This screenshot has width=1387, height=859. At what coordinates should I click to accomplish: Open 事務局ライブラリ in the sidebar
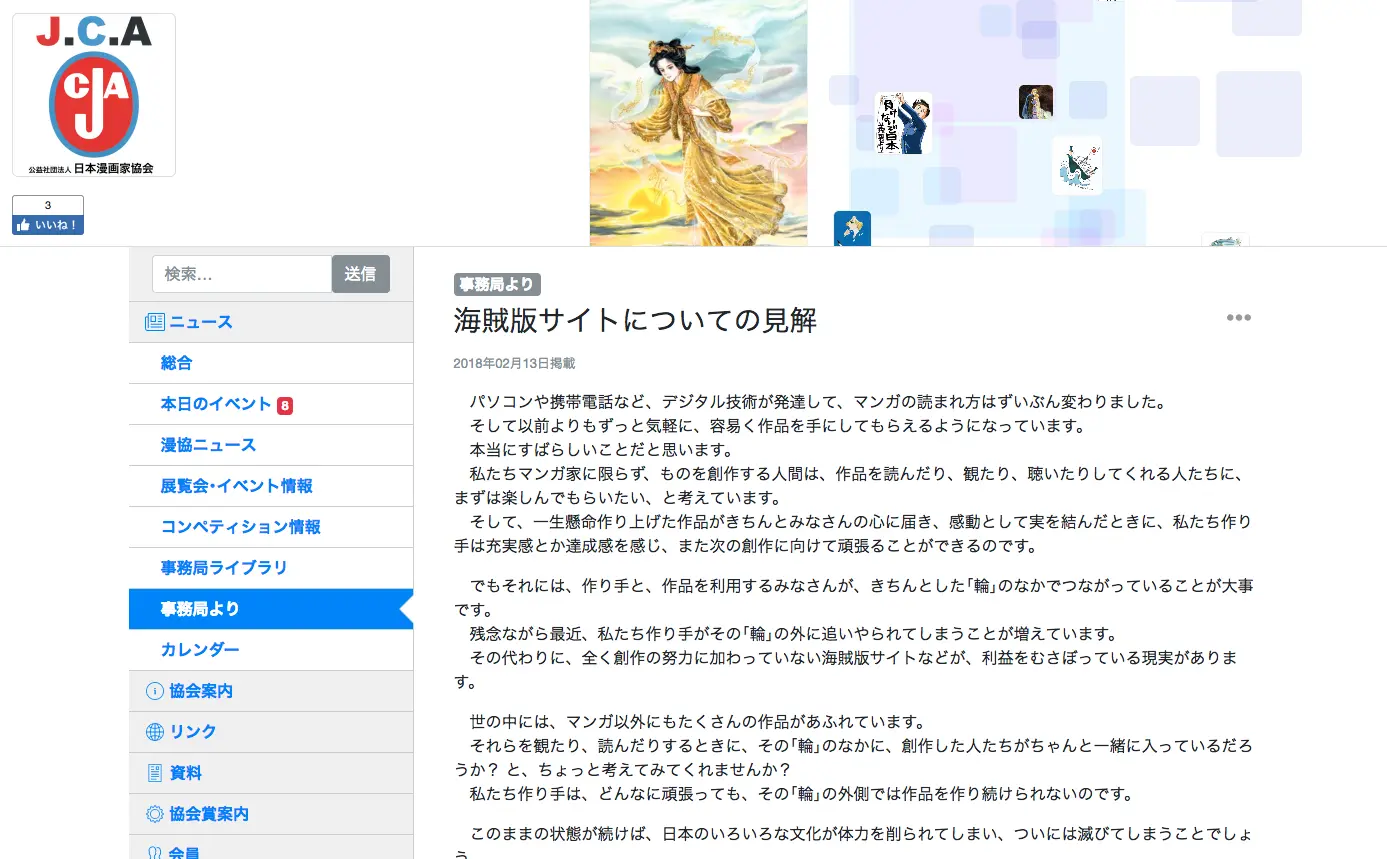pyautogui.click(x=271, y=568)
